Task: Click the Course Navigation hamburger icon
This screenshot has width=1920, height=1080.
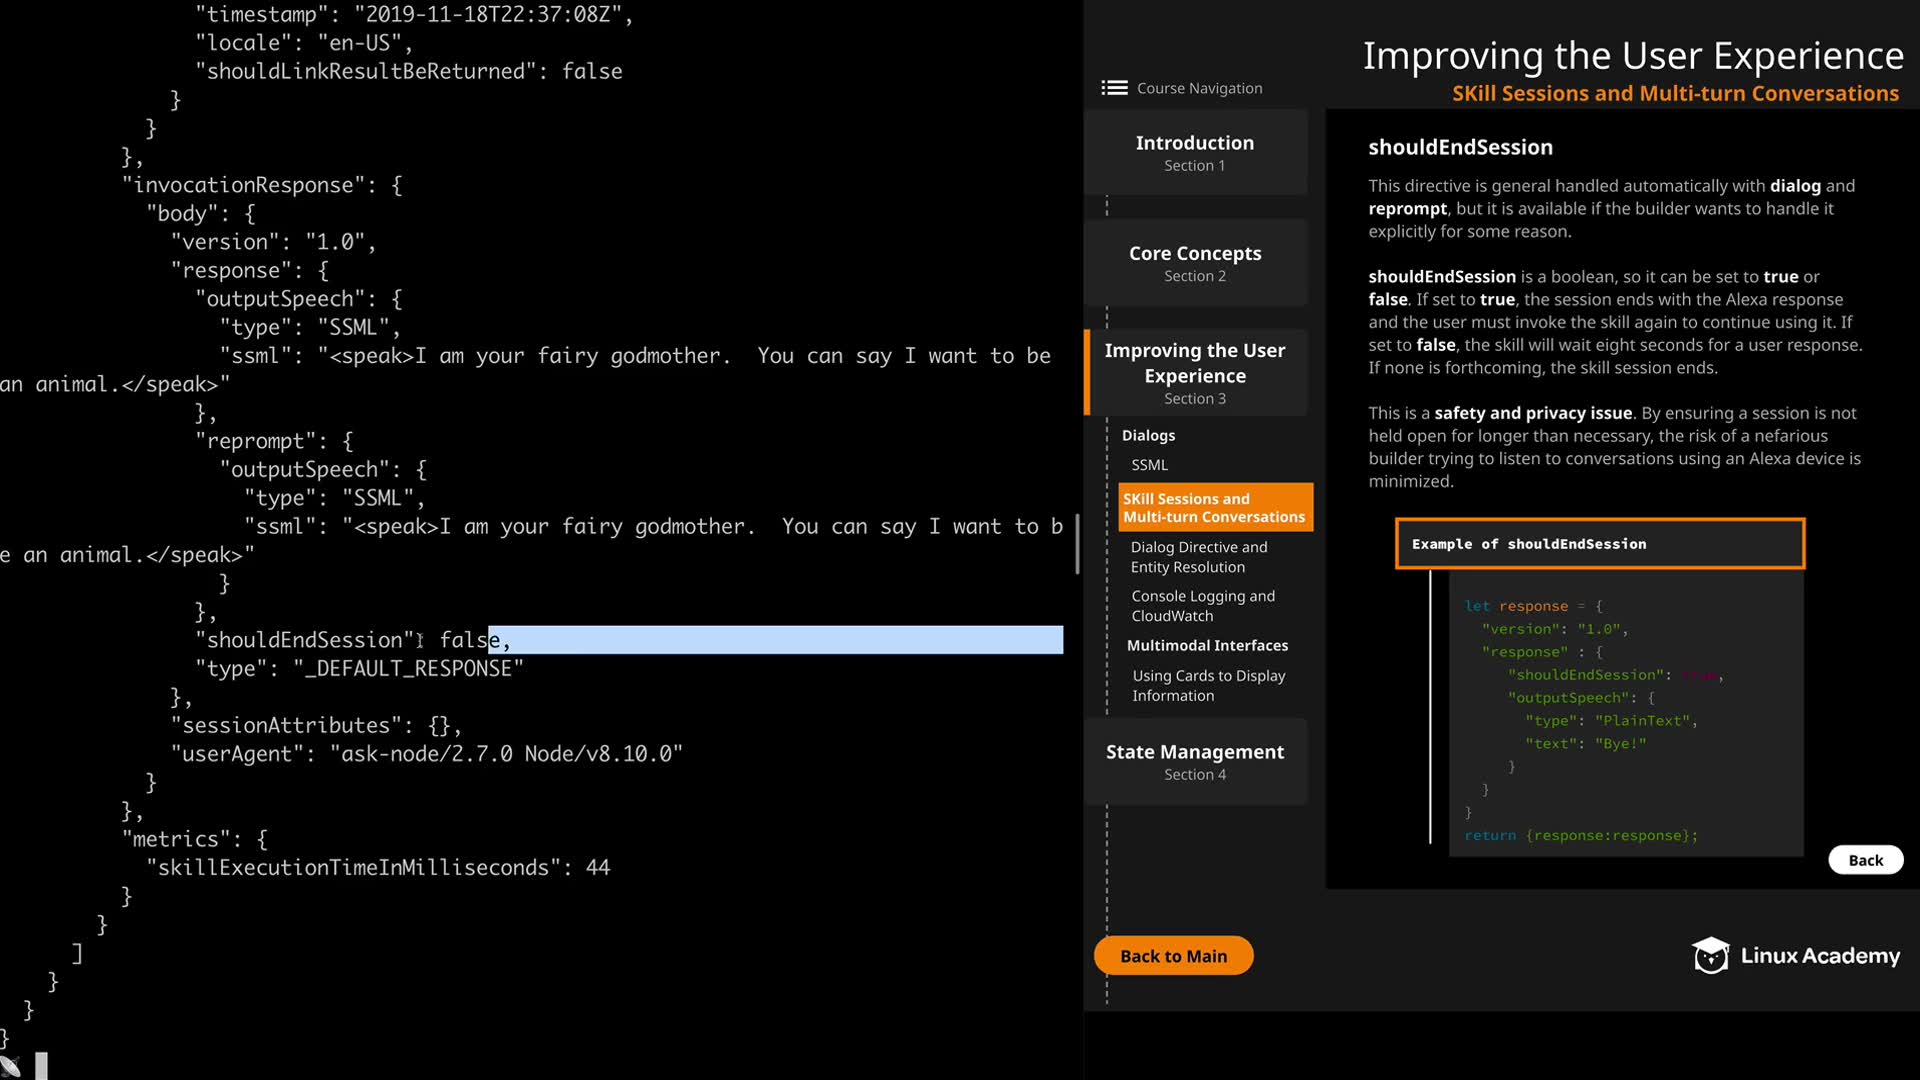Action: 1114,88
